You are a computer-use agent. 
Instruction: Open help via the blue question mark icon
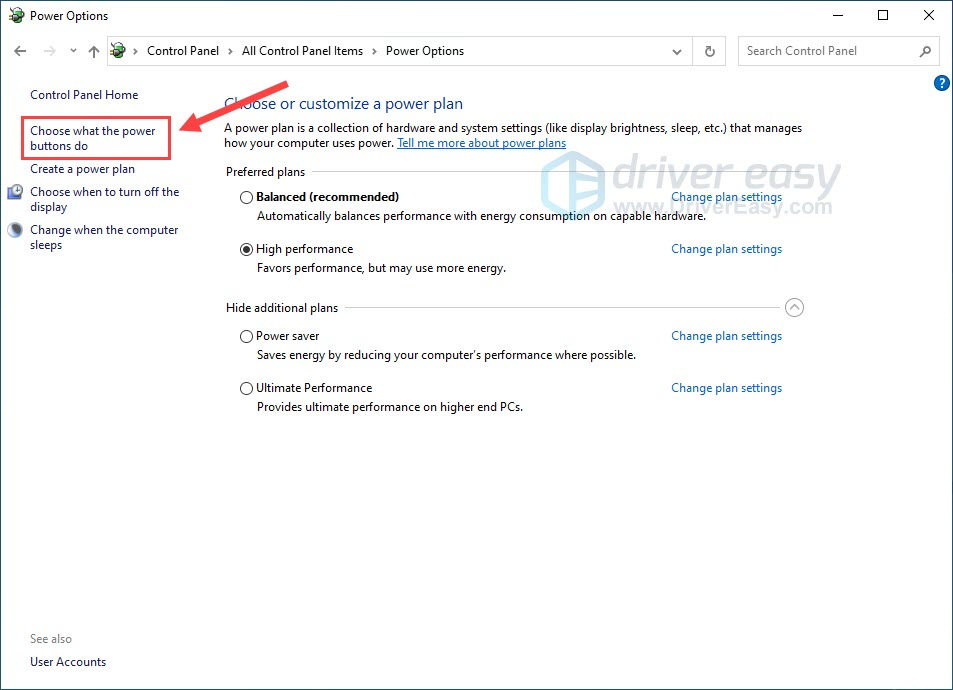coord(941,83)
